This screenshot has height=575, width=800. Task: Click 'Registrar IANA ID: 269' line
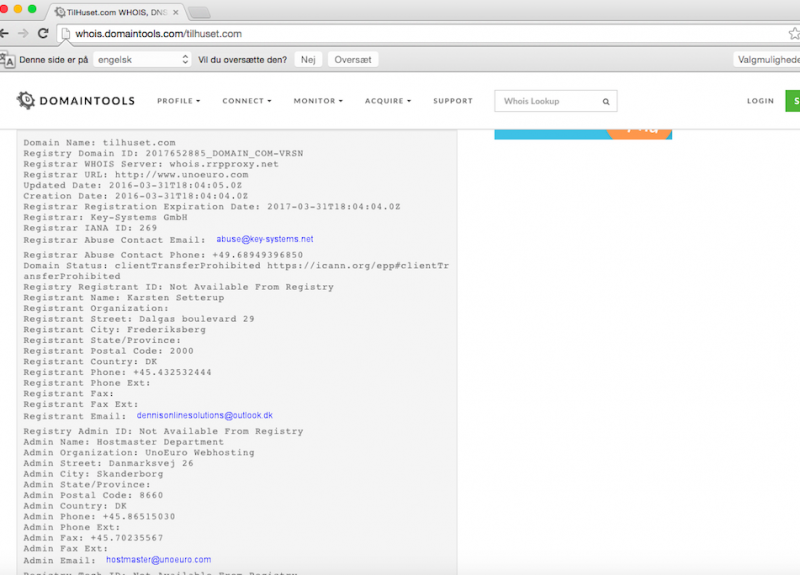pyautogui.click(x=90, y=228)
